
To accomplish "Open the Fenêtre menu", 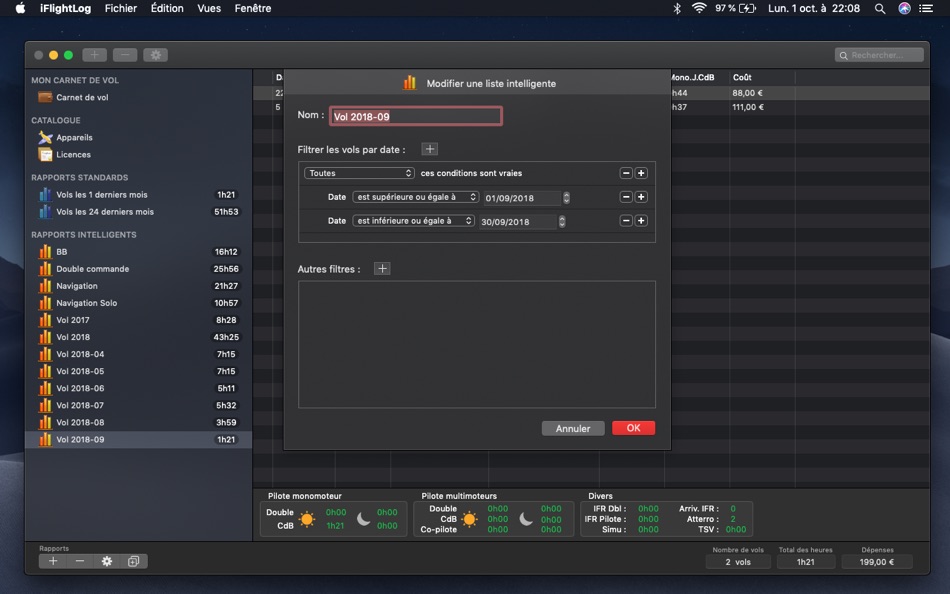I will (253, 8).
